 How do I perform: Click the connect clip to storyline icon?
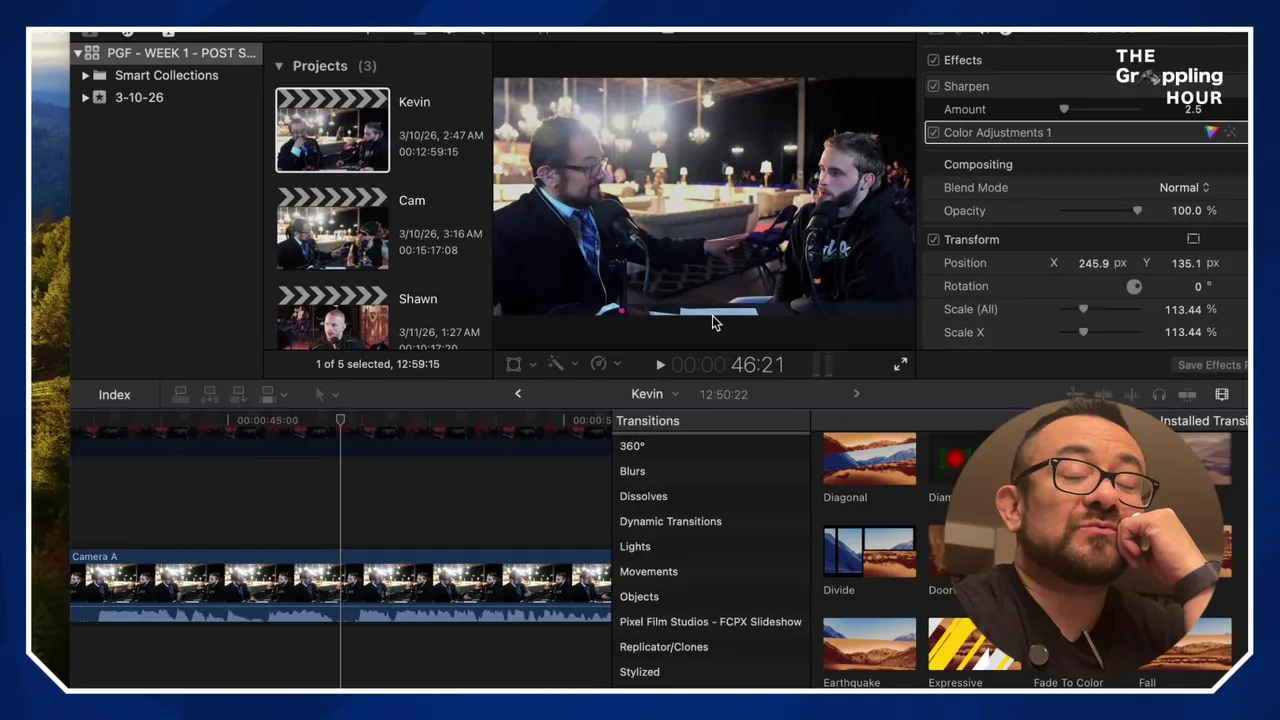pyautogui.click(x=181, y=395)
